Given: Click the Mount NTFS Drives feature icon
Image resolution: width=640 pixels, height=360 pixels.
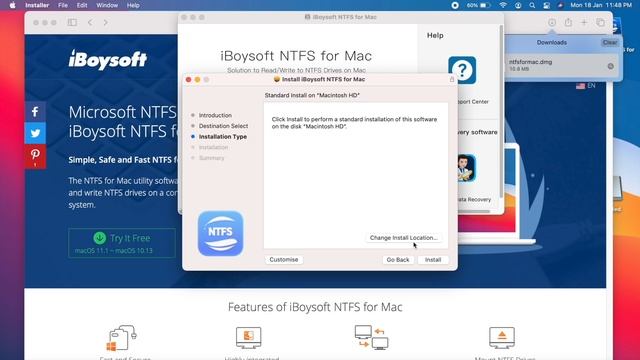Looking at the screenshot, I should point(502,338).
